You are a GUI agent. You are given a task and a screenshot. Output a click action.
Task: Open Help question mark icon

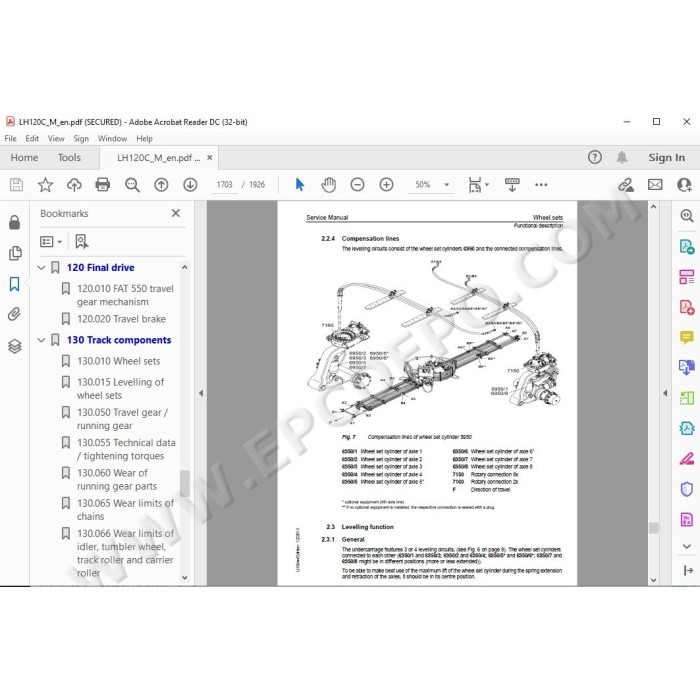pyautogui.click(x=595, y=157)
